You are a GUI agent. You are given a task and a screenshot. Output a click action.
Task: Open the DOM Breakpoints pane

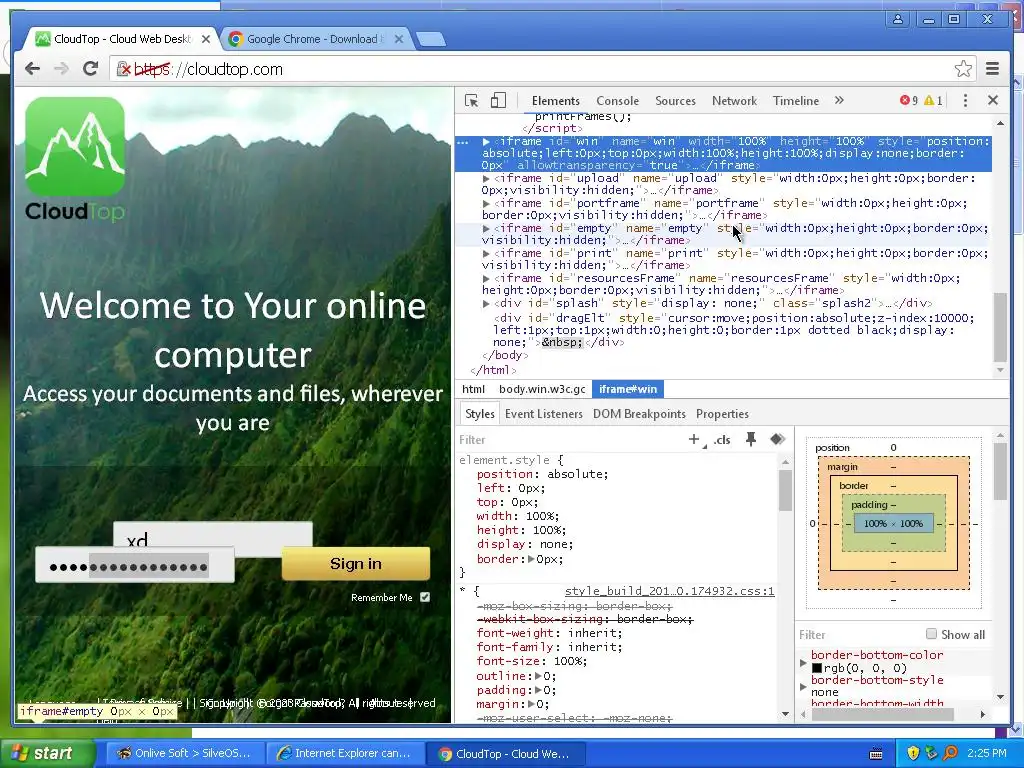click(639, 414)
